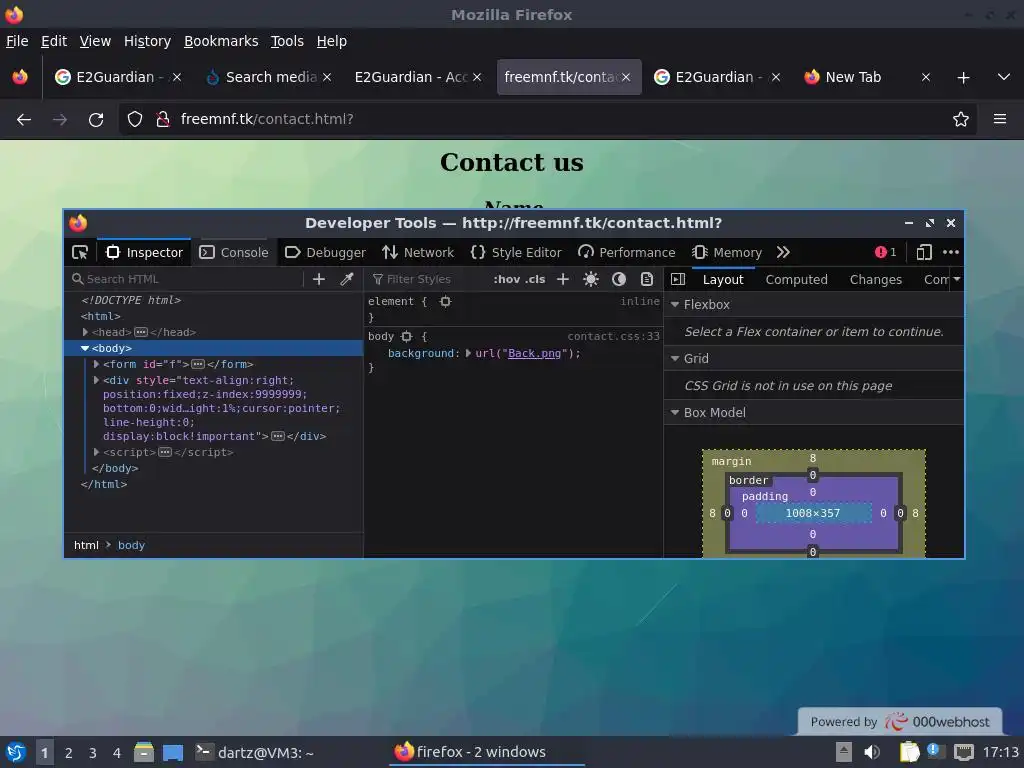
Task: Click the 1008×357 content size value
Action: (x=812, y=513)
